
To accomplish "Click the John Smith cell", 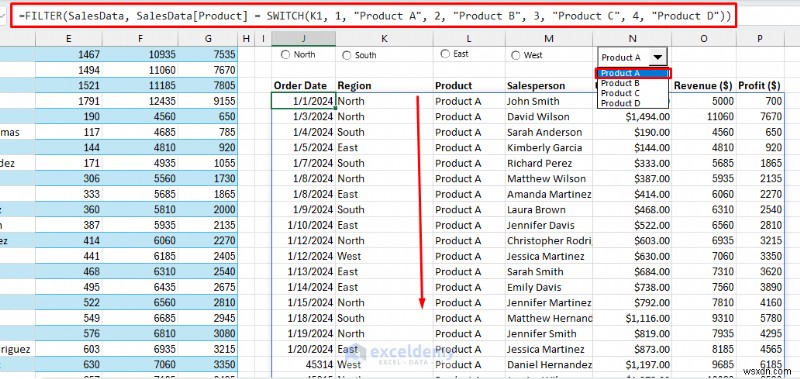I will pos(549,101).
